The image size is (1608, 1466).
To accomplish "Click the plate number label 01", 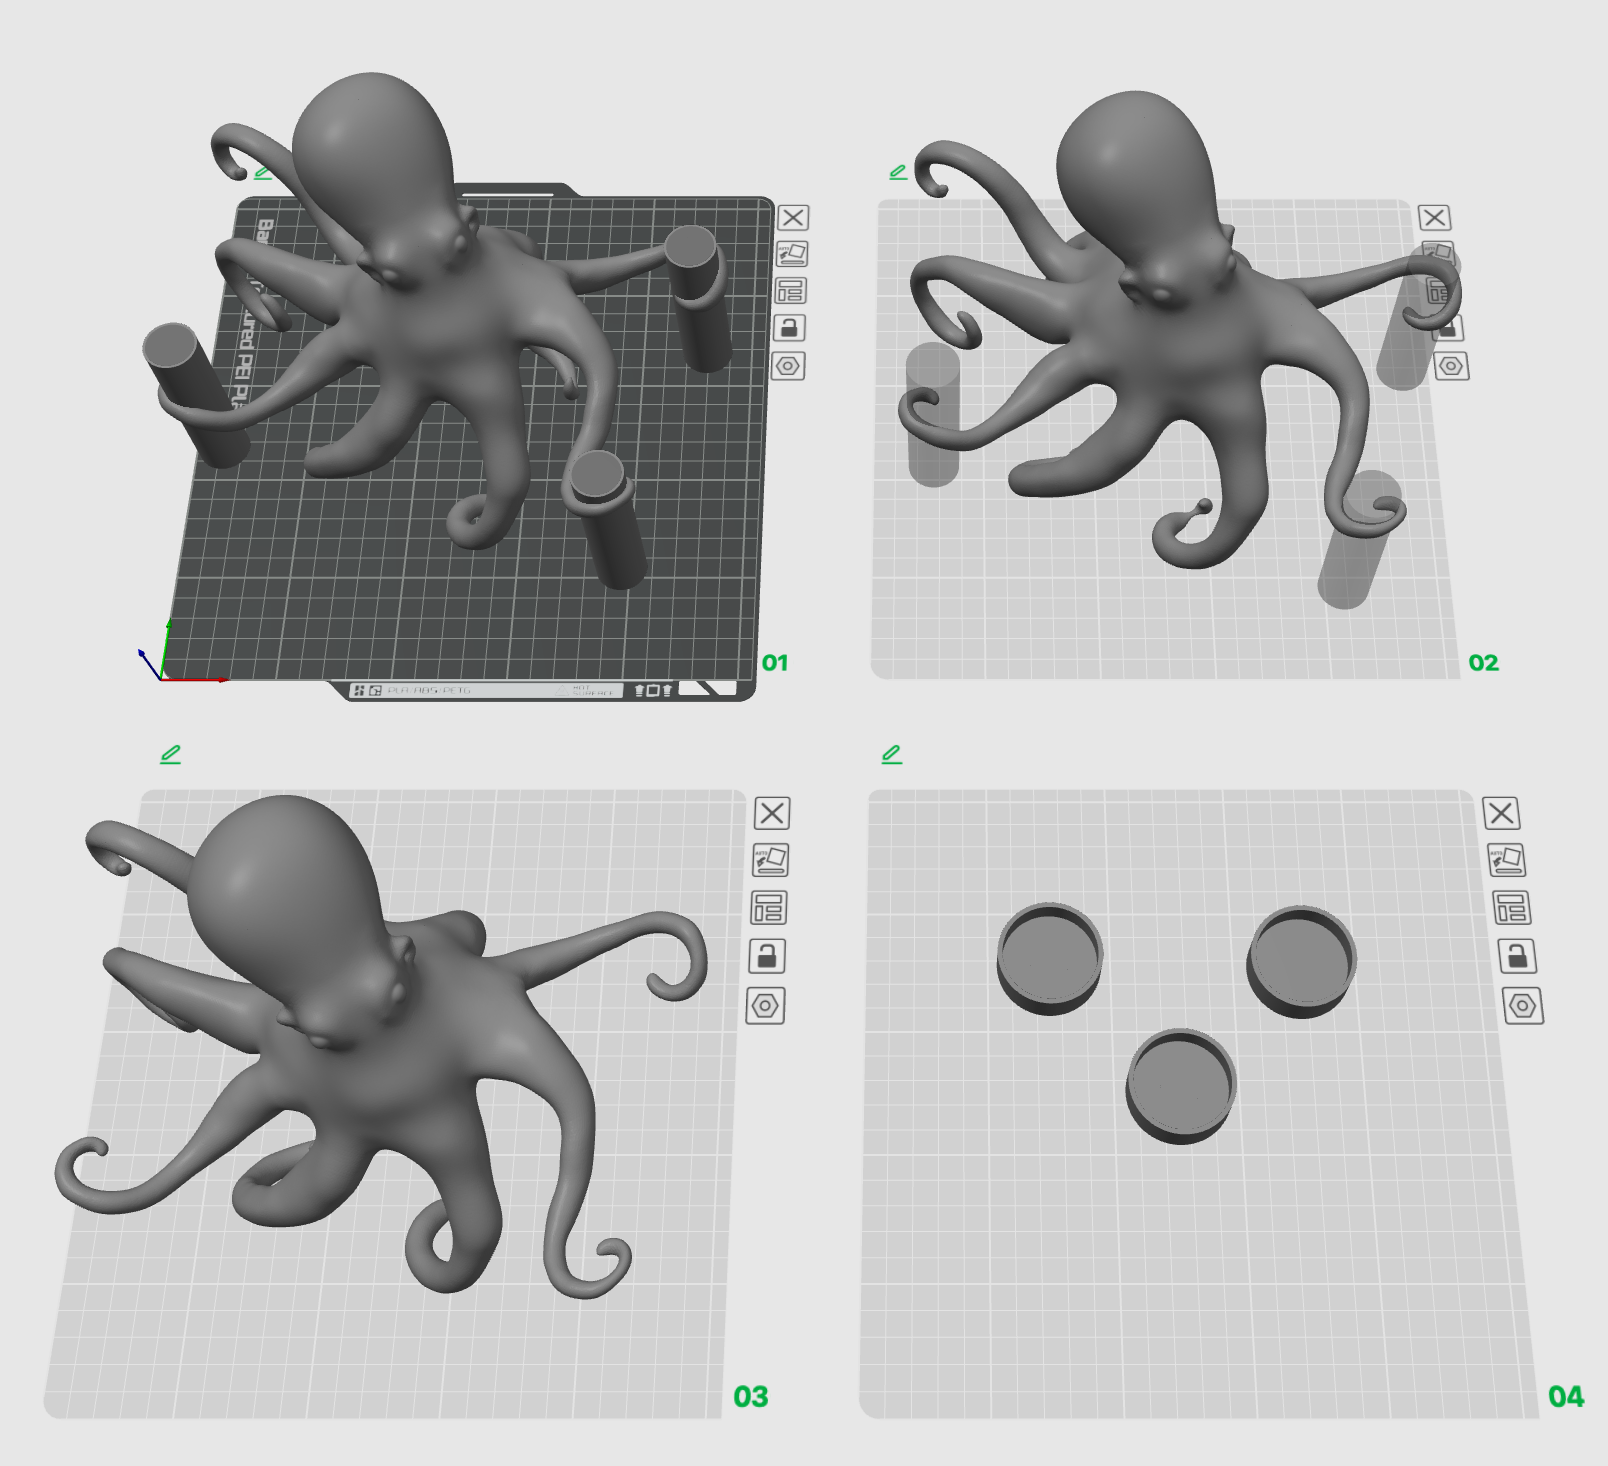I will (775, 663).
